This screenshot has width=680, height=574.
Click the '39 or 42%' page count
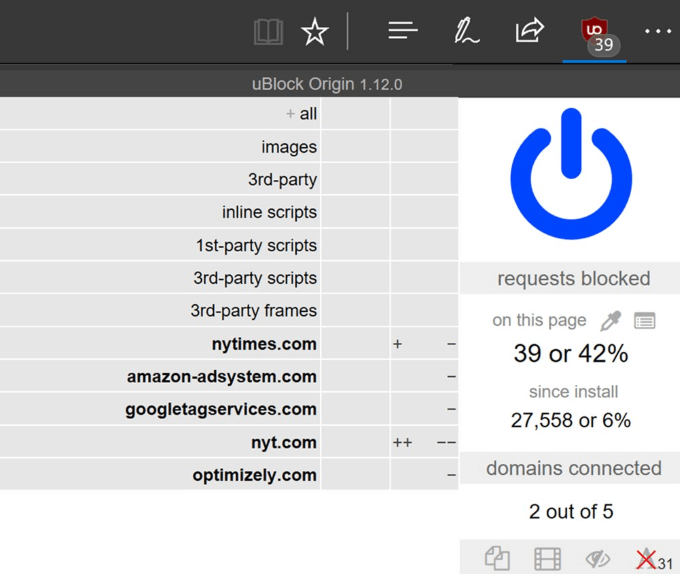click(x=571, y=353)
